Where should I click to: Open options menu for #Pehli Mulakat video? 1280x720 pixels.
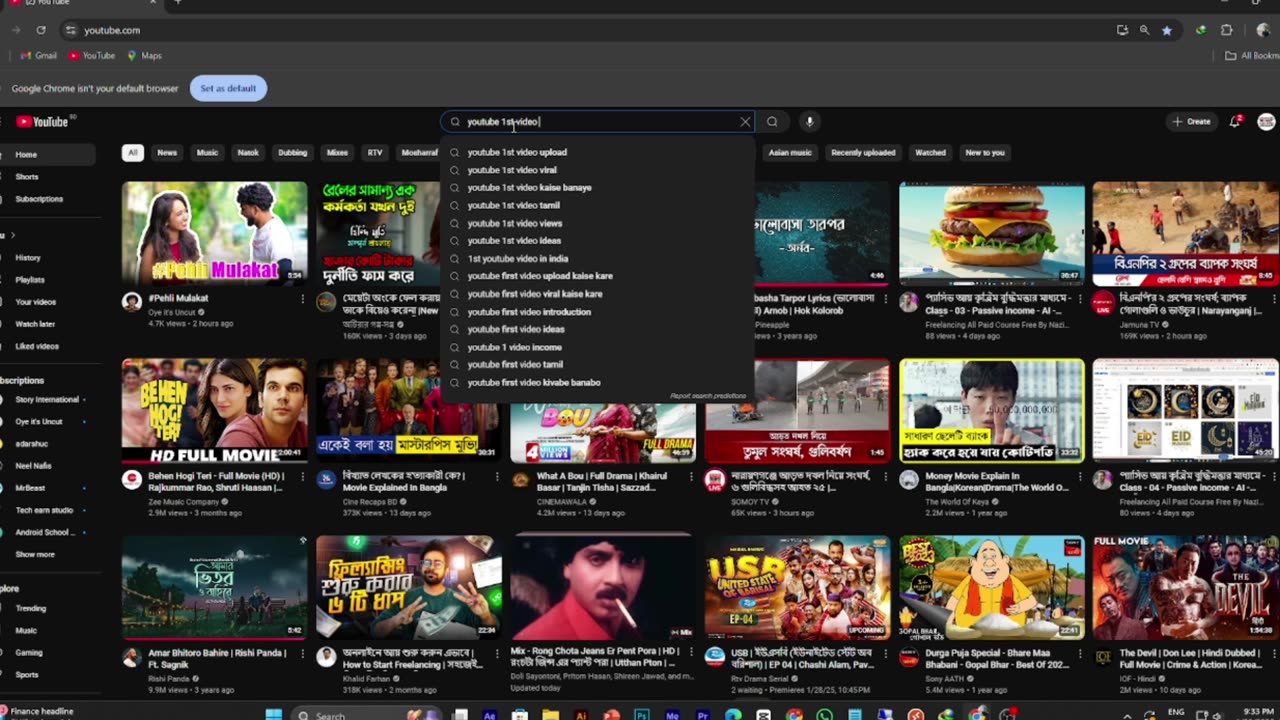(303, 298)
